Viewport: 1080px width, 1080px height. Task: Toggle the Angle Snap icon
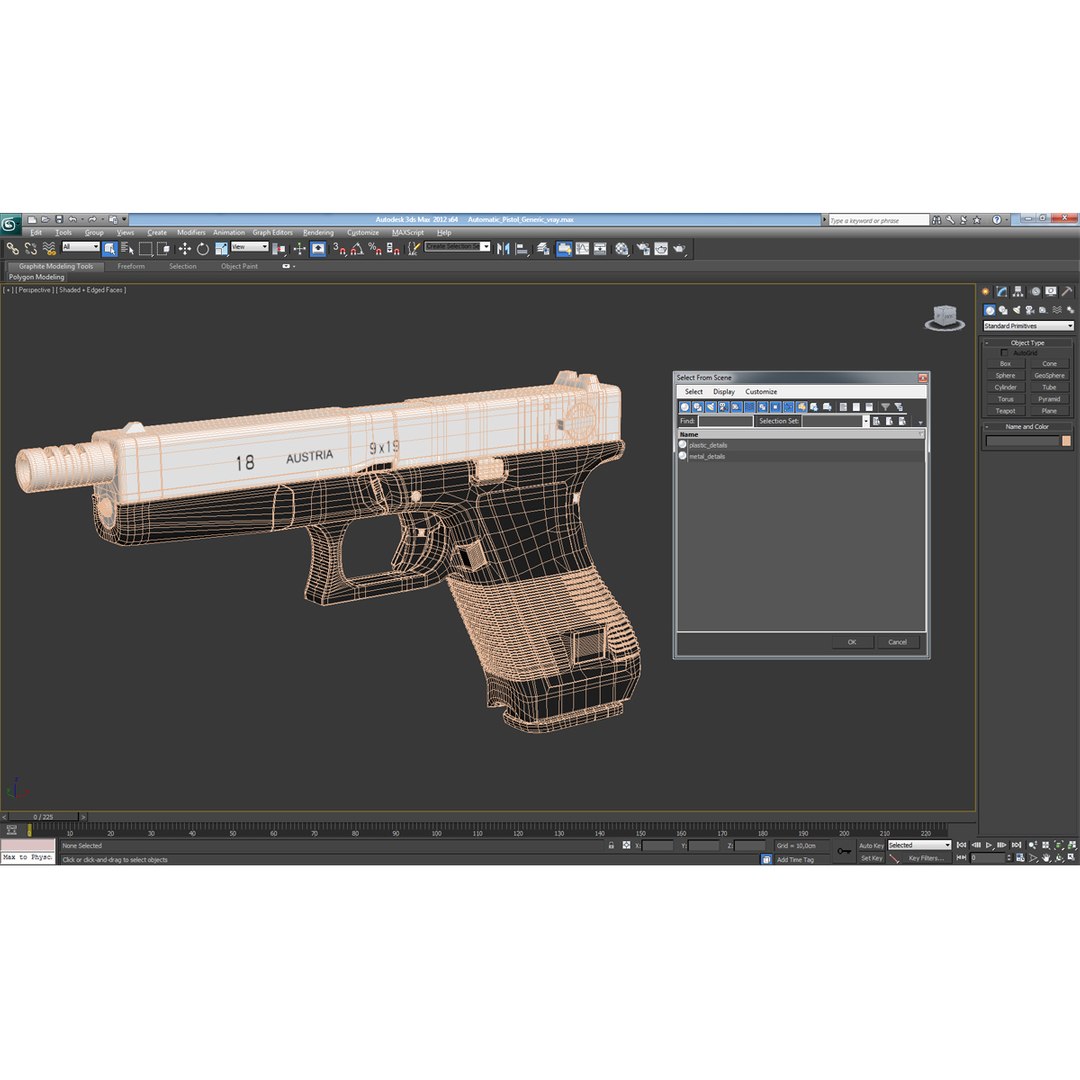pyautogui.click(x=357, y=249)
